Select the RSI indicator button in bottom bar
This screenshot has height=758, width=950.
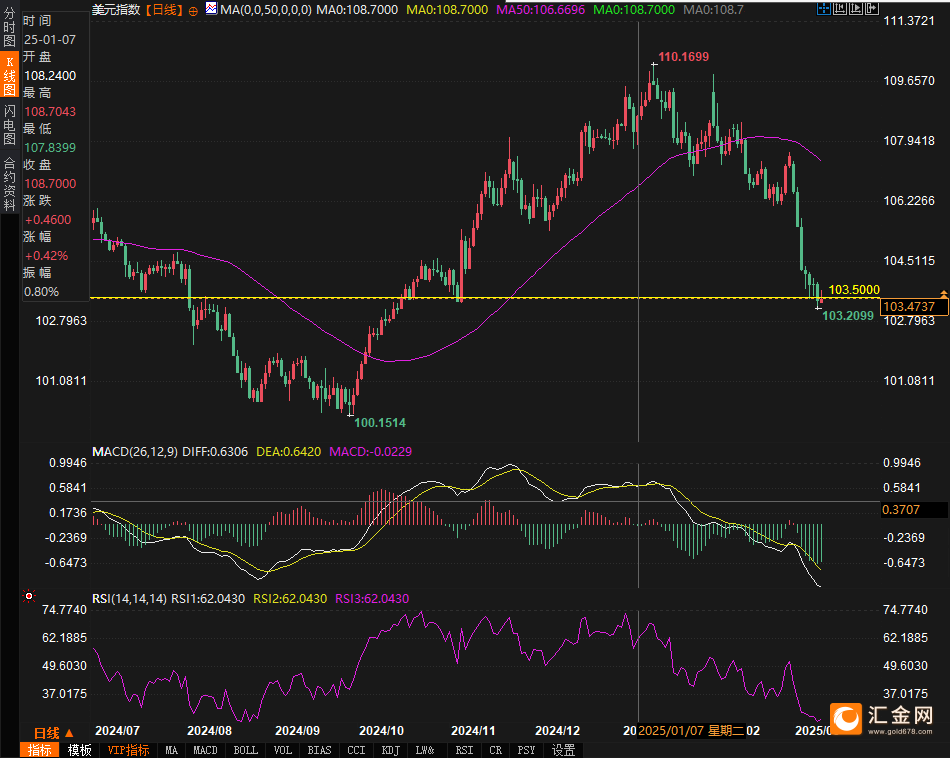(x=465, y=750)
